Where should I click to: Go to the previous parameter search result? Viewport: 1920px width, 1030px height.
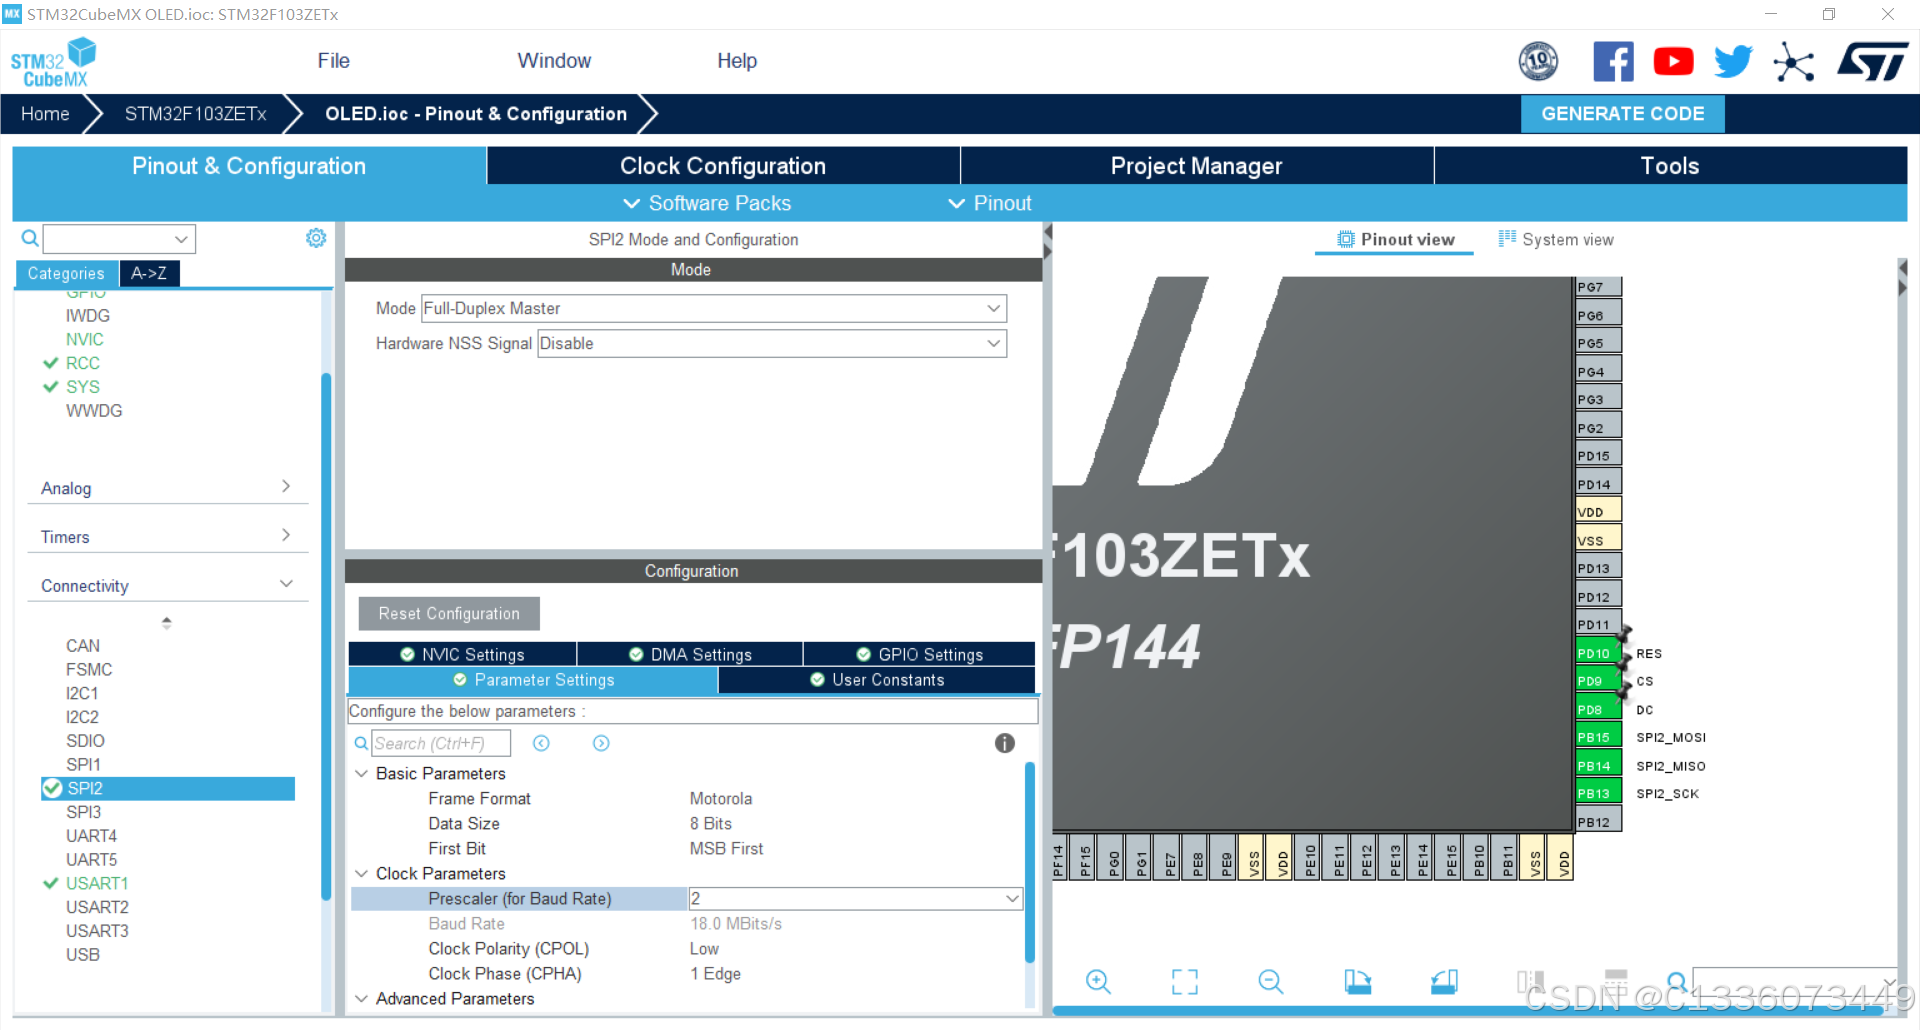[x=541, y=743]
